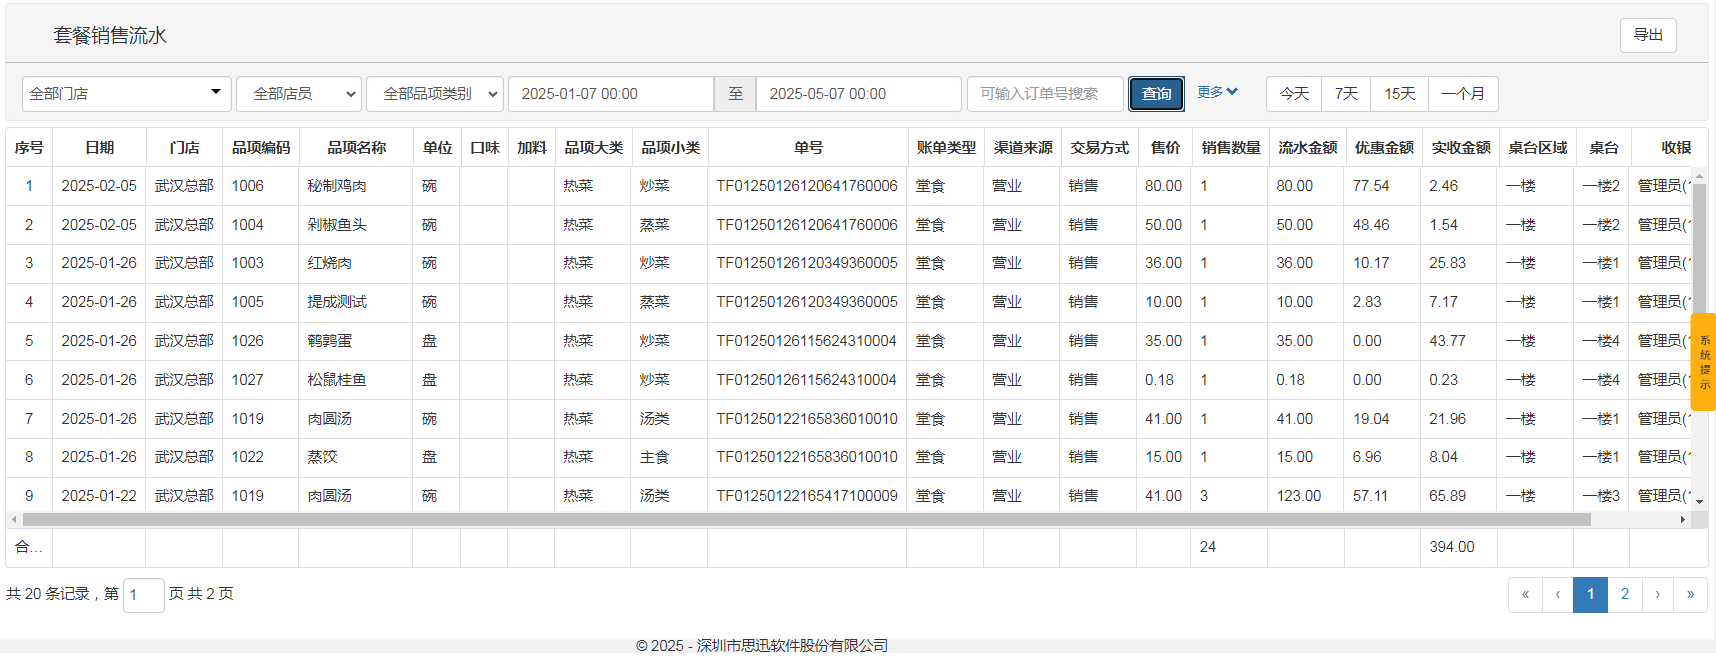Open the 全部店员 staff dropdown
The height and width of the screenshot is (656, 1716).
point(299,94)
